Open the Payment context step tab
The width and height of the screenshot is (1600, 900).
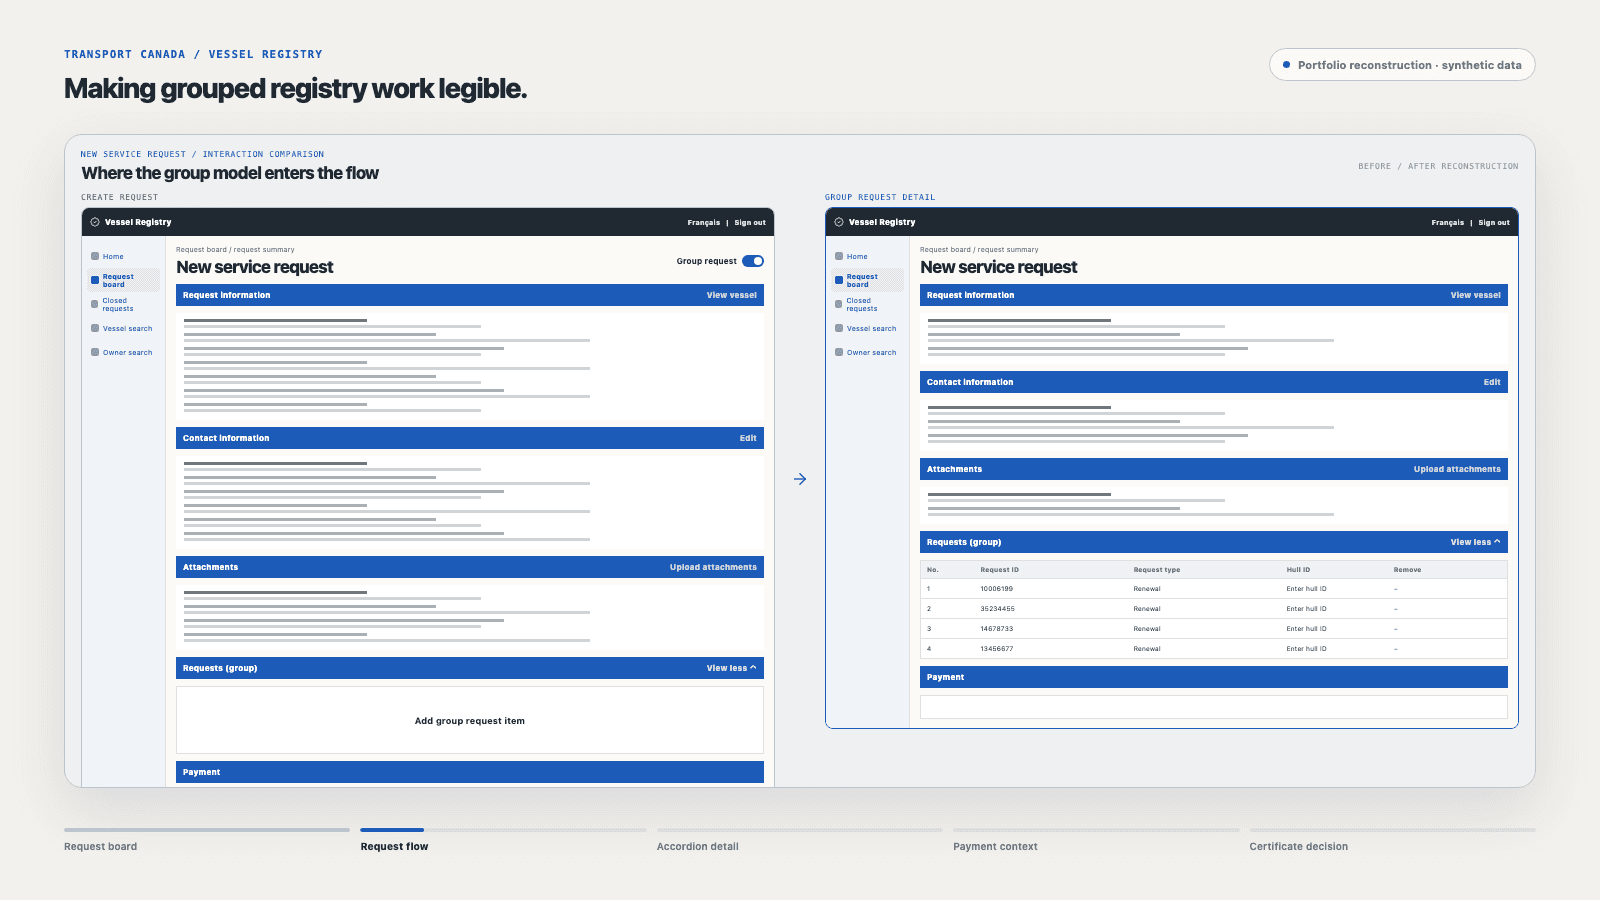1096,839
